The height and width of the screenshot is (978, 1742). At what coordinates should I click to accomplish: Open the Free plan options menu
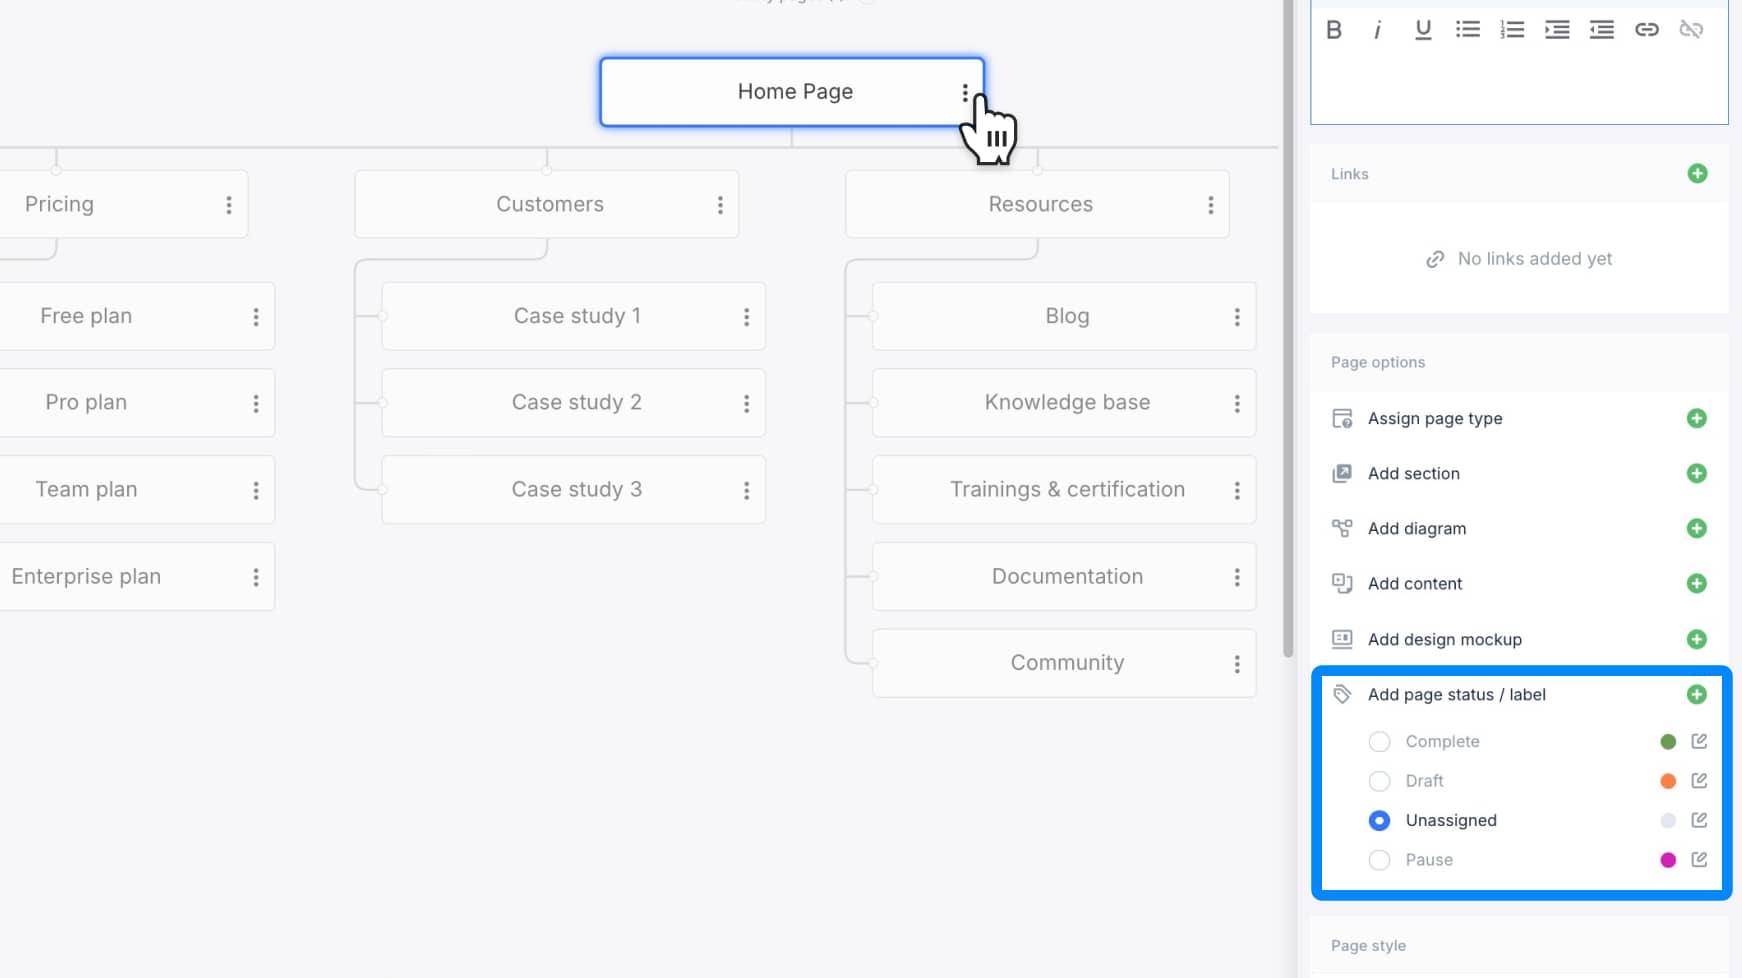(x=256, y=317)
